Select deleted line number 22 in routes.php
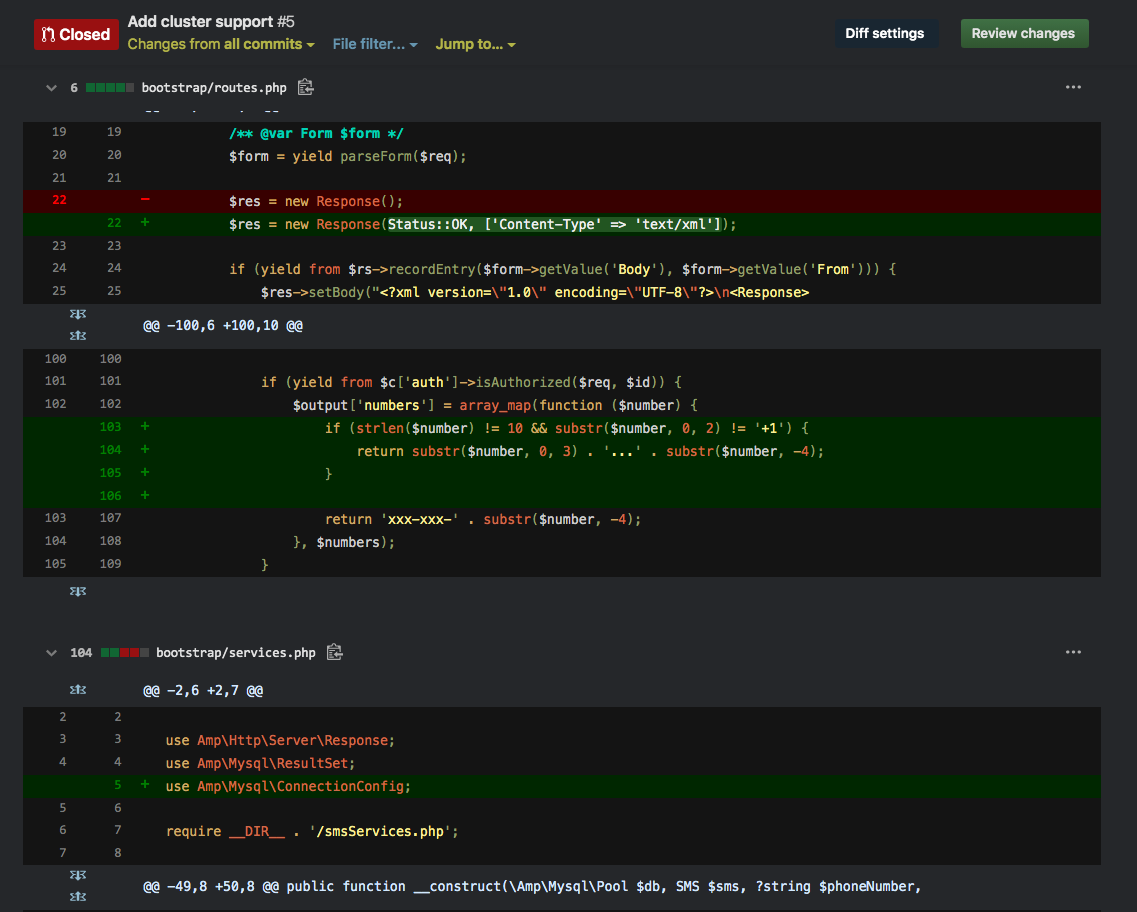 (x=59, y=200)
